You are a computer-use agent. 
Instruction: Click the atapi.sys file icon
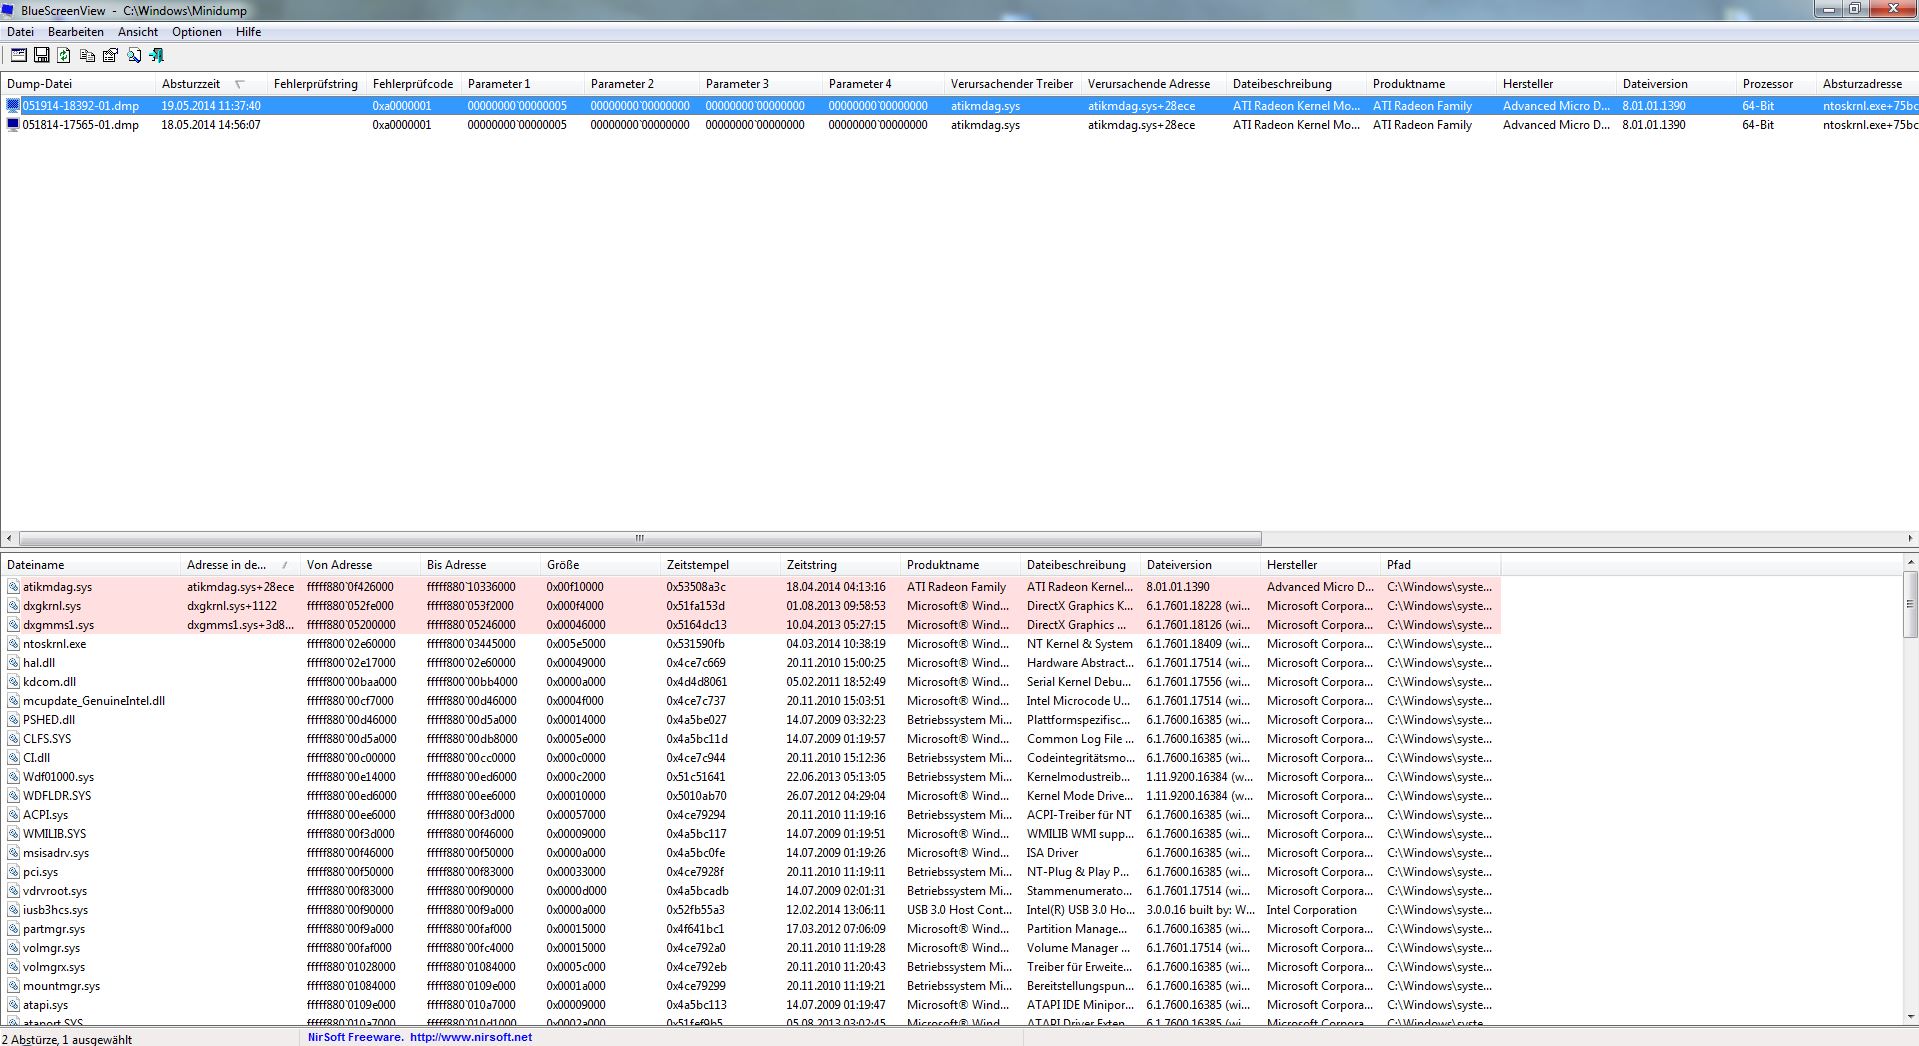(14, 1005)
